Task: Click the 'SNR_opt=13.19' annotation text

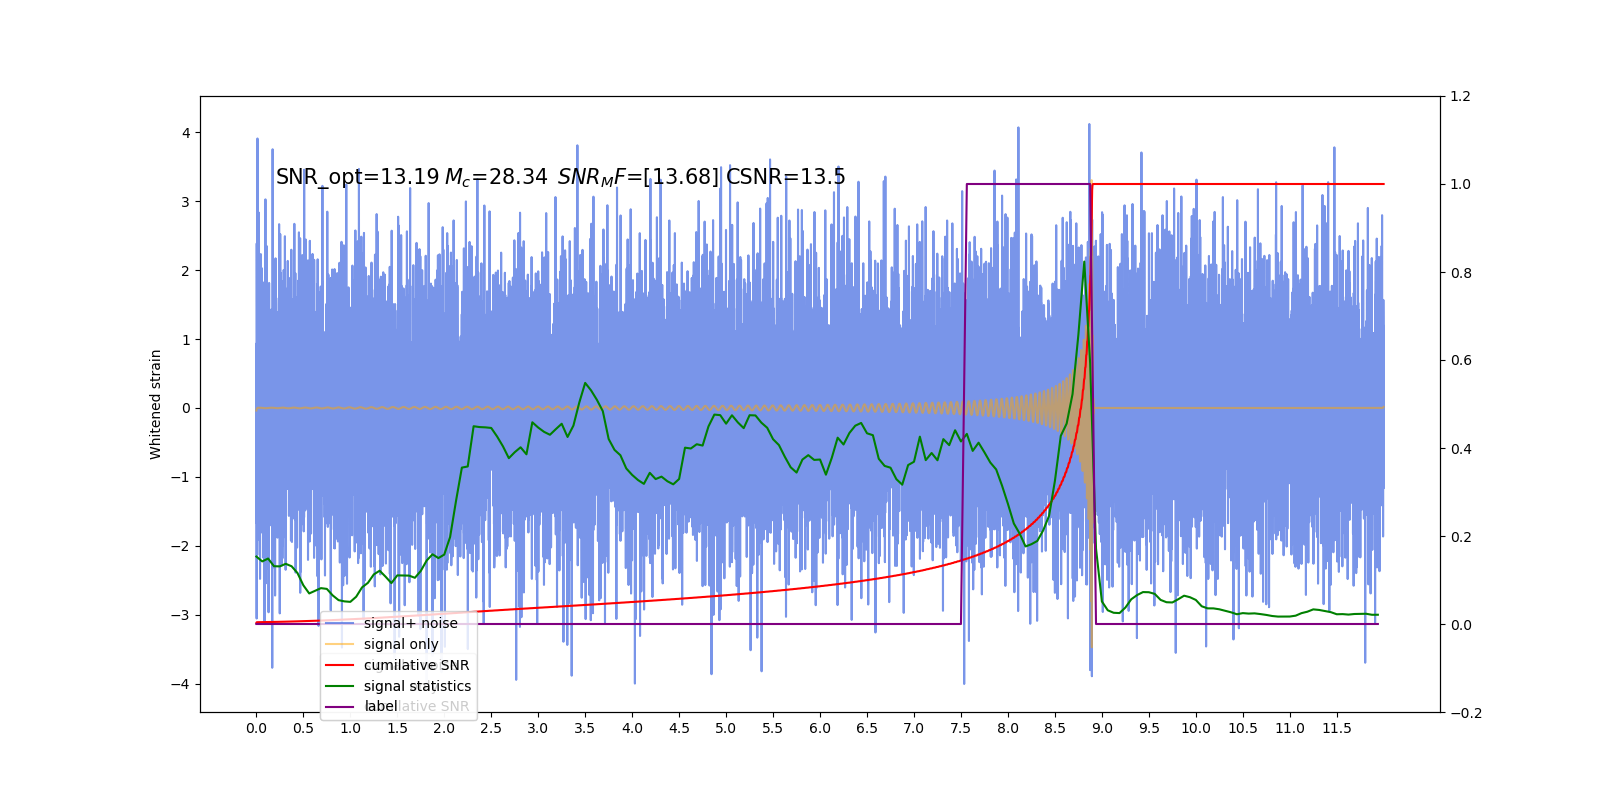Action: [x=357, y=177]
